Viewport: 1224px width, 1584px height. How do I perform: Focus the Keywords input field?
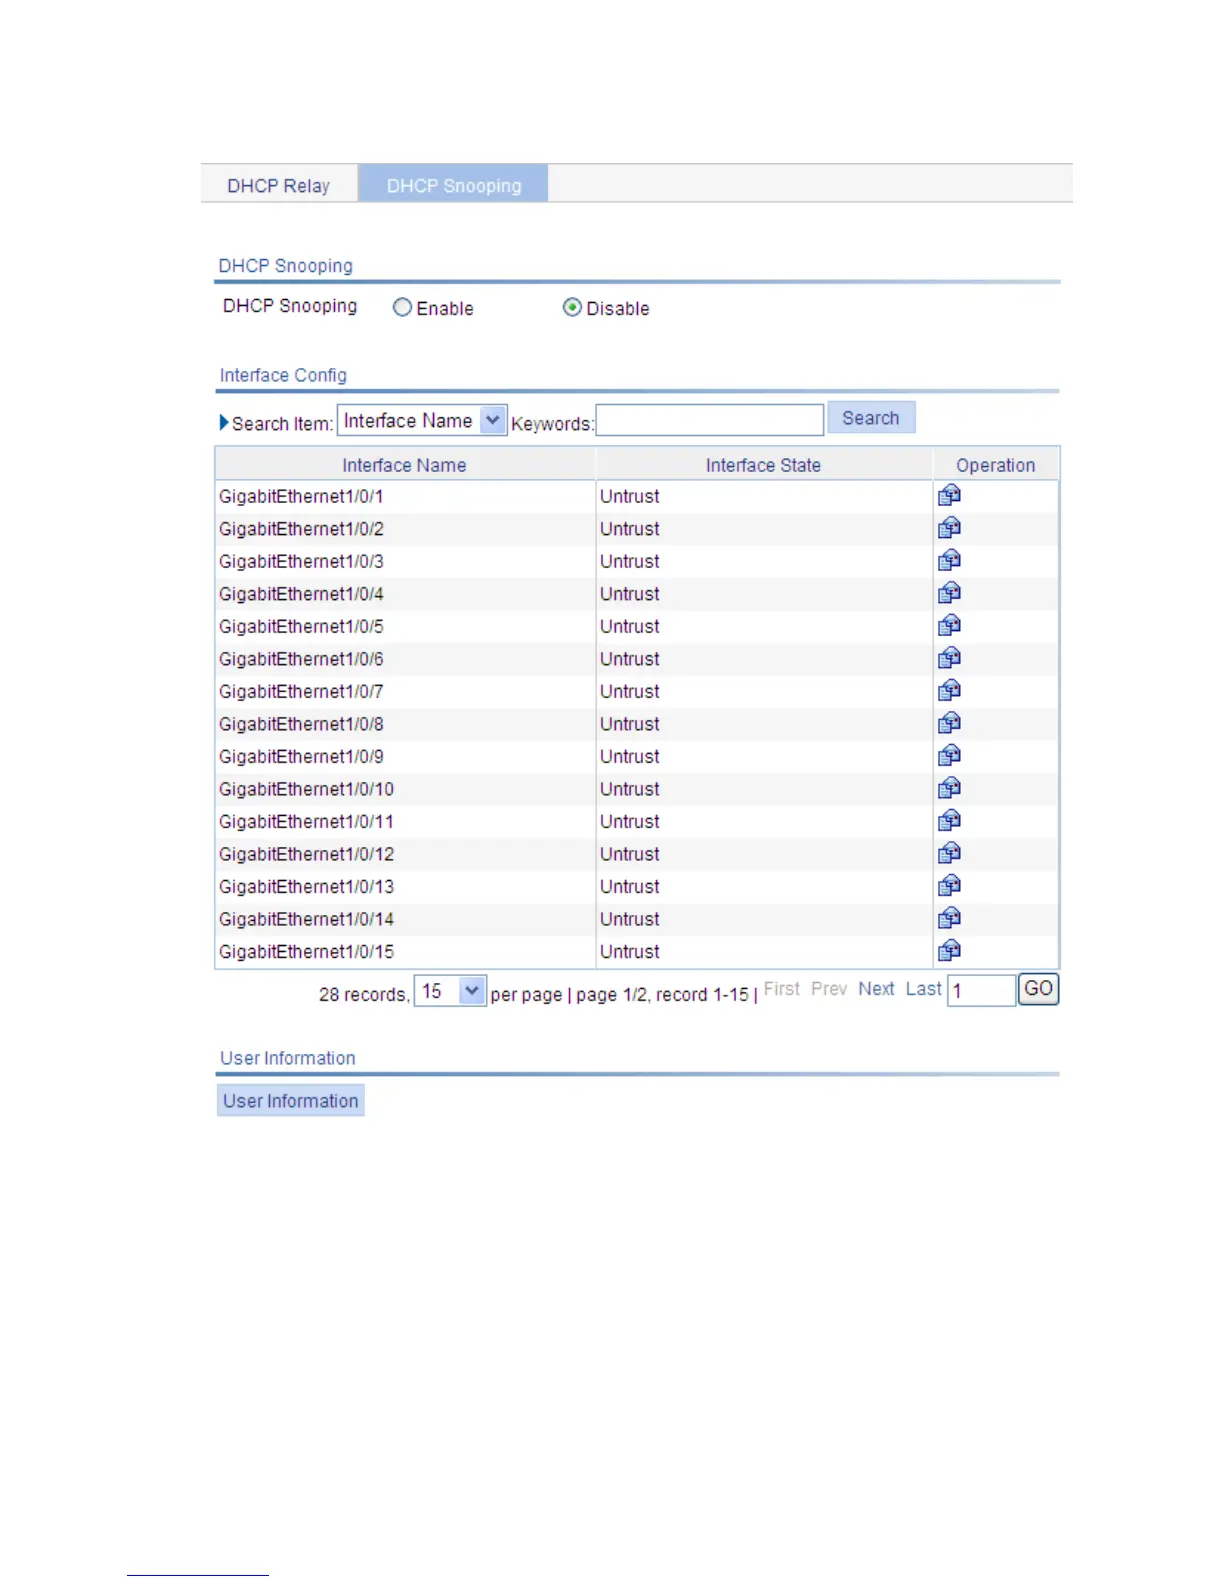710,420
